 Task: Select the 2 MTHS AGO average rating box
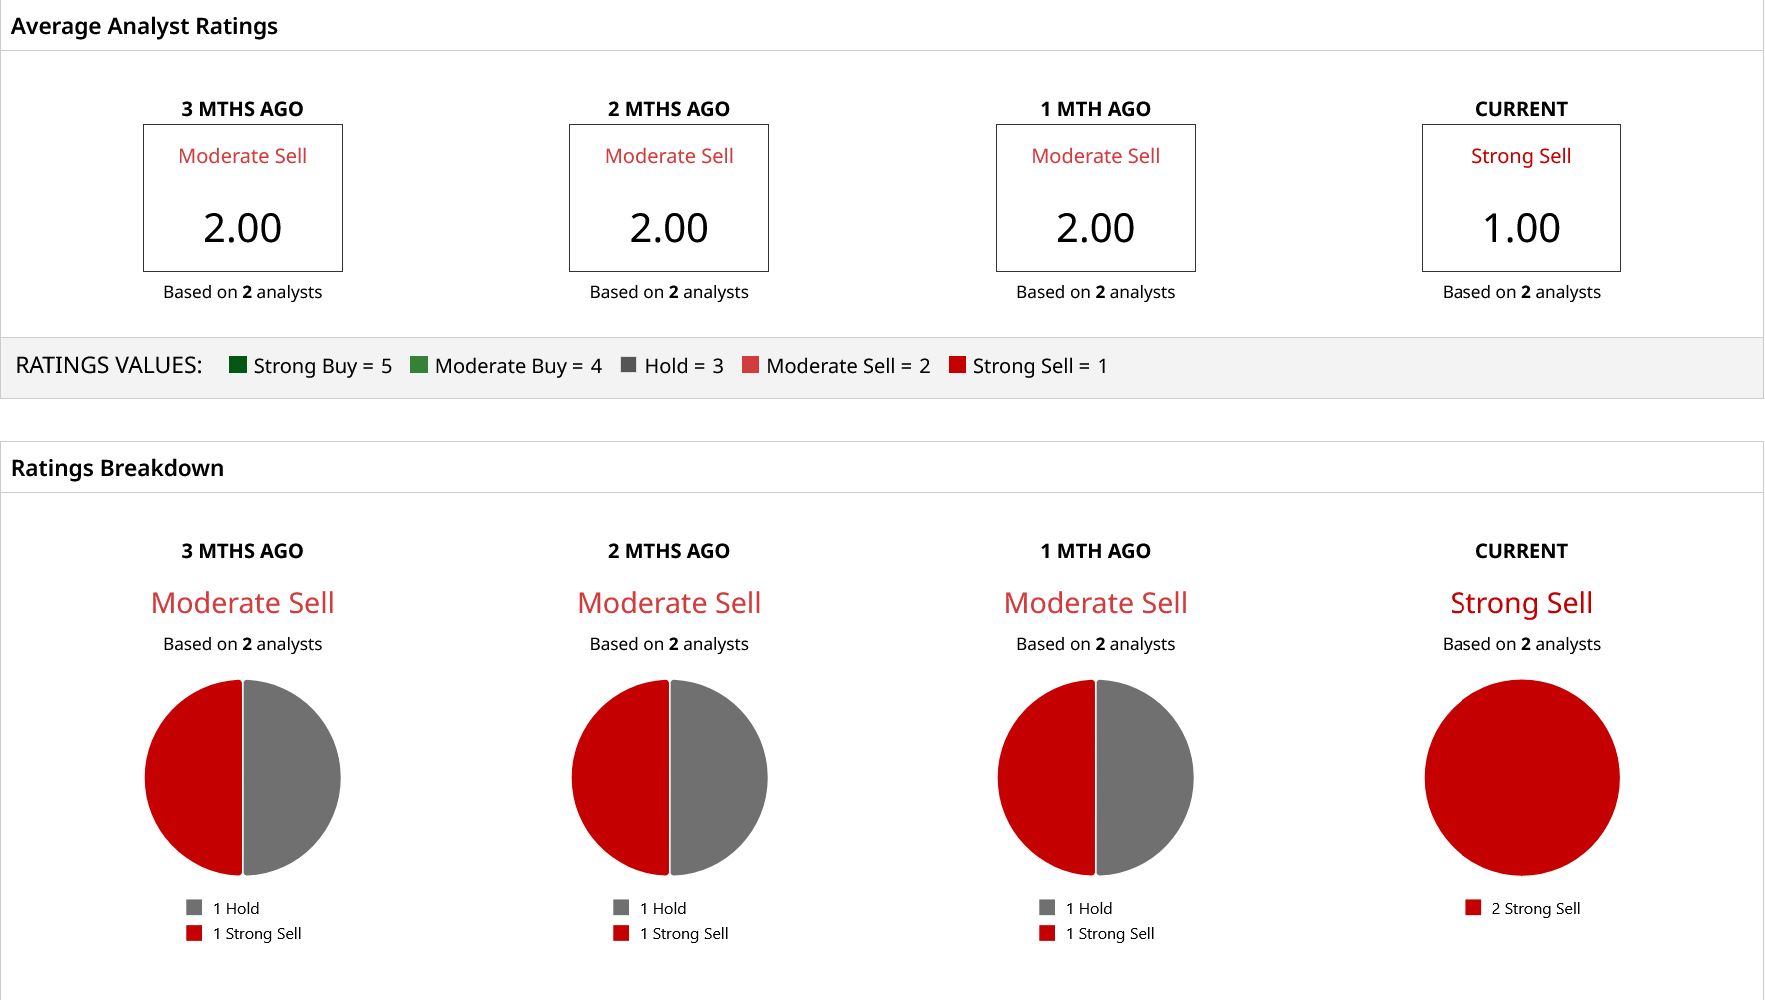[x=669, y=198]
